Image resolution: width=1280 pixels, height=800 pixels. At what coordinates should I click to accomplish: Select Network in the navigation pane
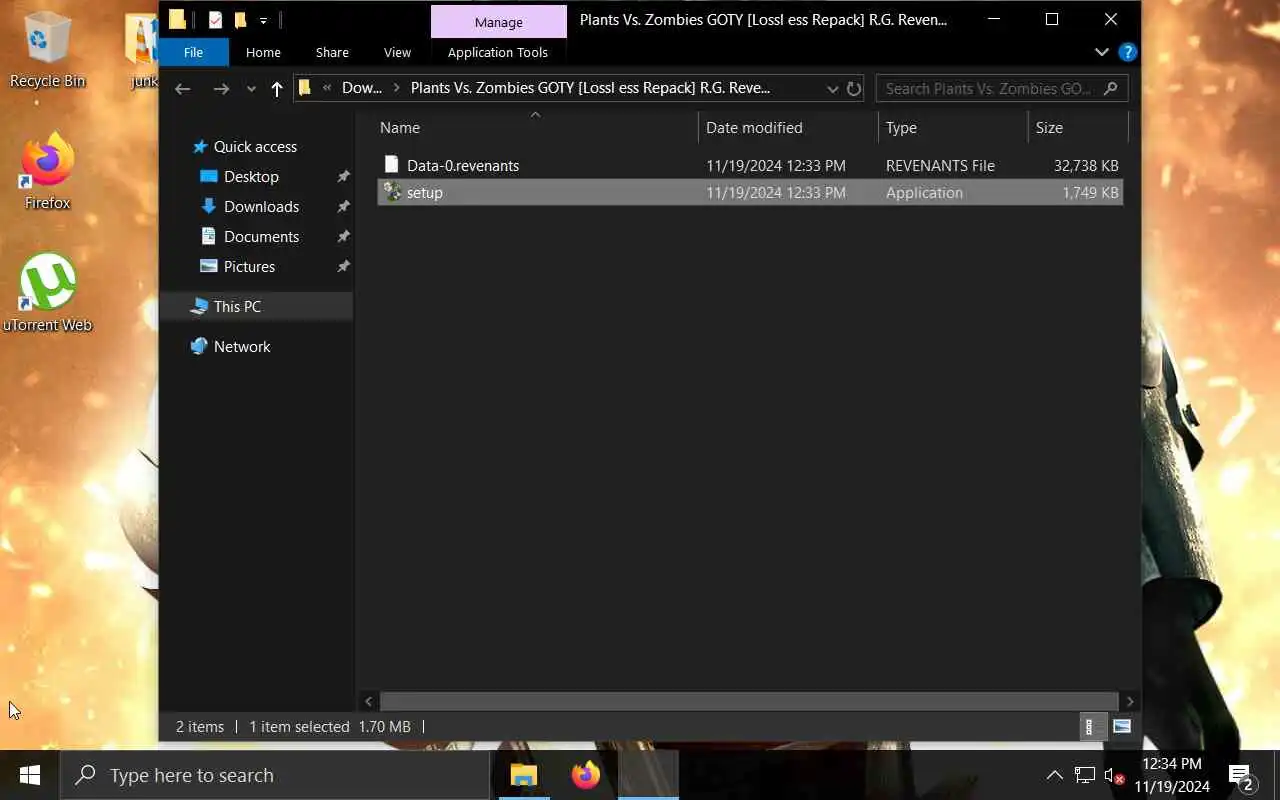tap(242, 346)
